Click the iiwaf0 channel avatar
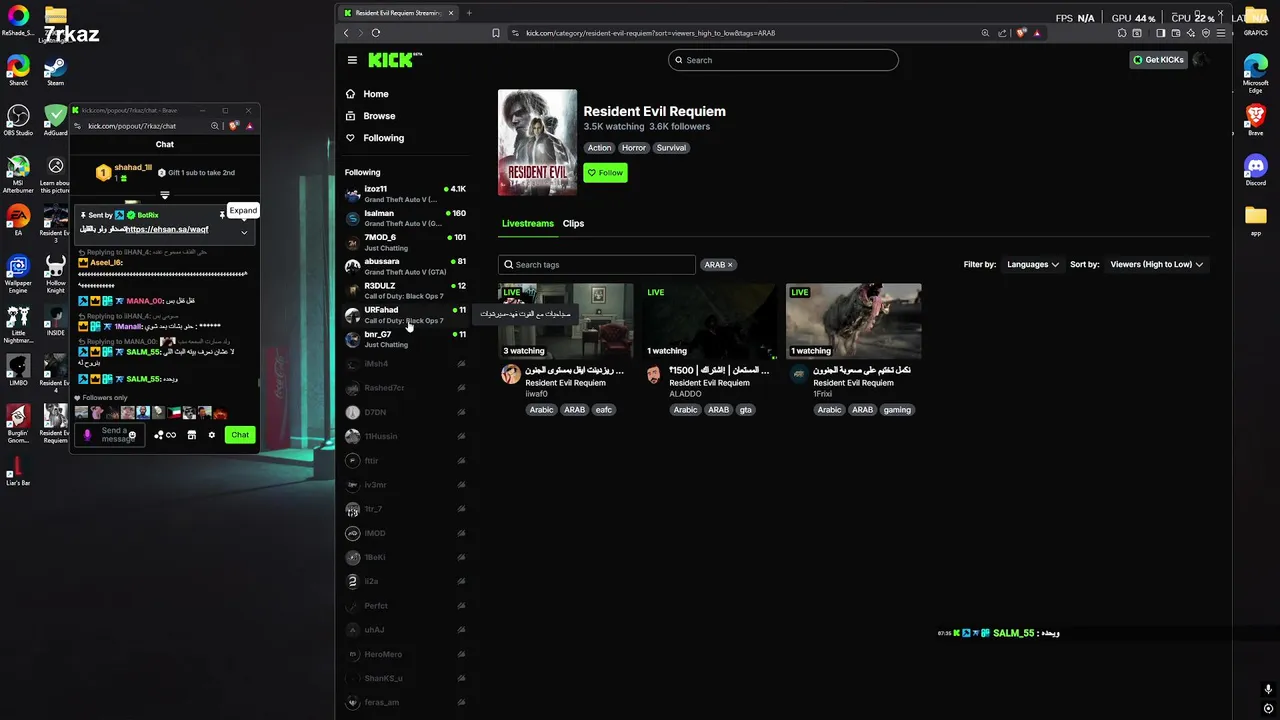Screen dimensions: 1280x720 (511, 374)
